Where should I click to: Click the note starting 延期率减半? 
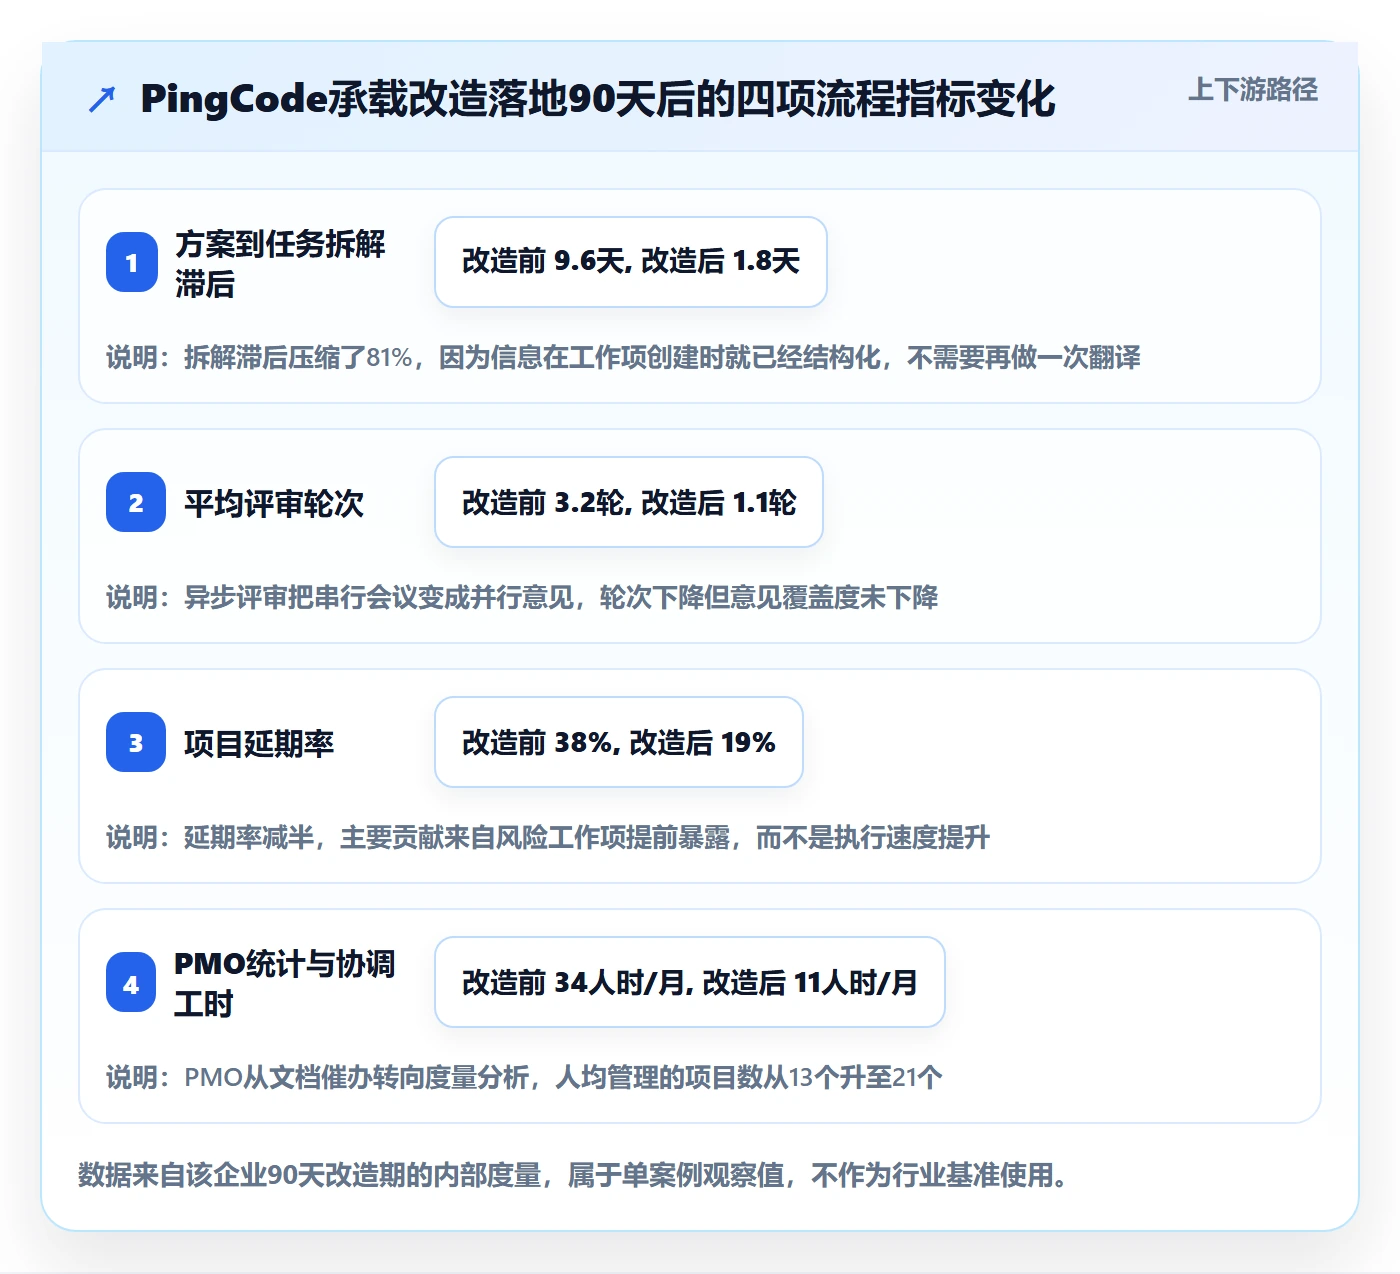pos(548,837)
